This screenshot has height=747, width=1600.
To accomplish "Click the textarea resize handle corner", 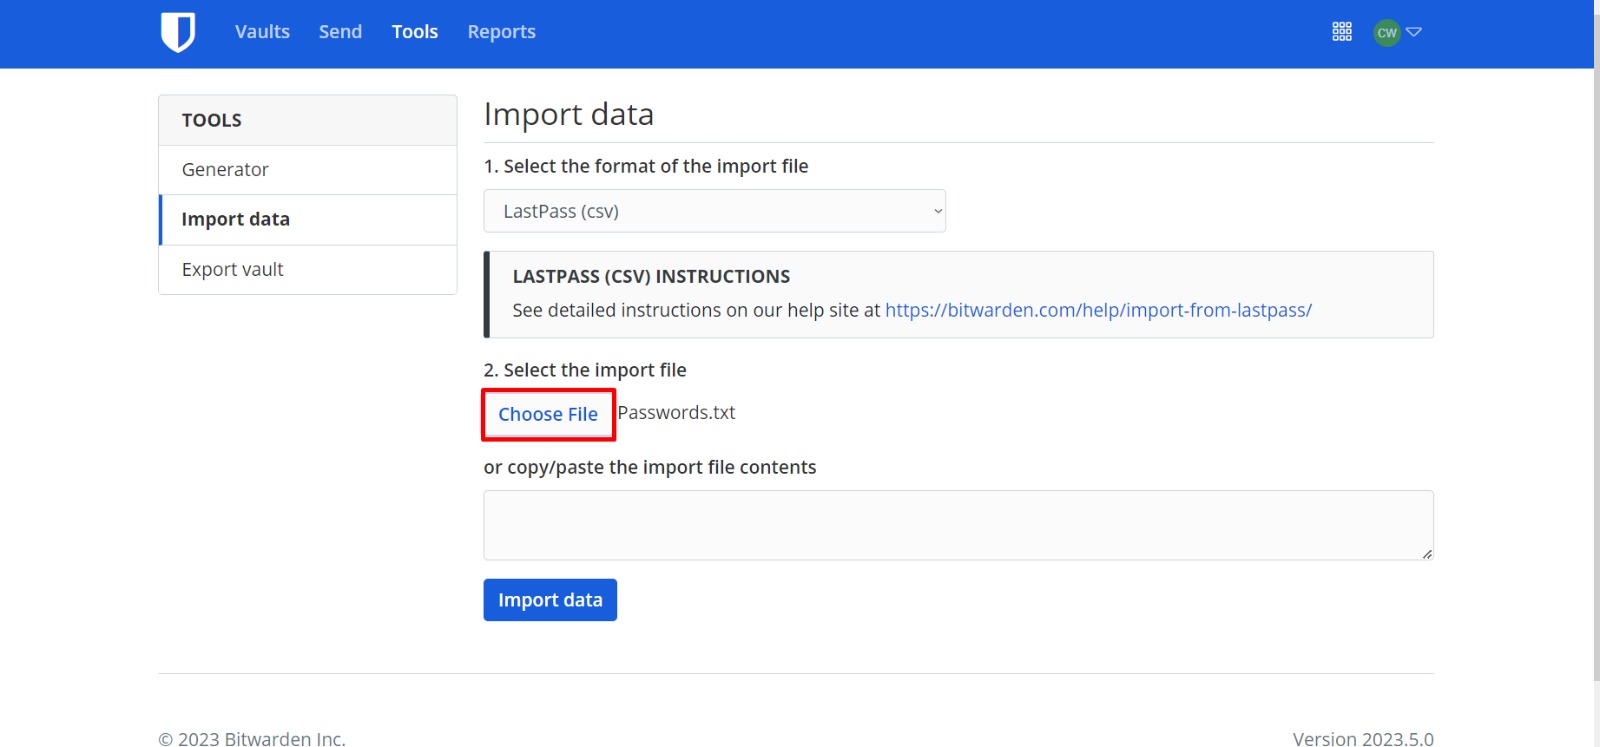I will 1427,554.
